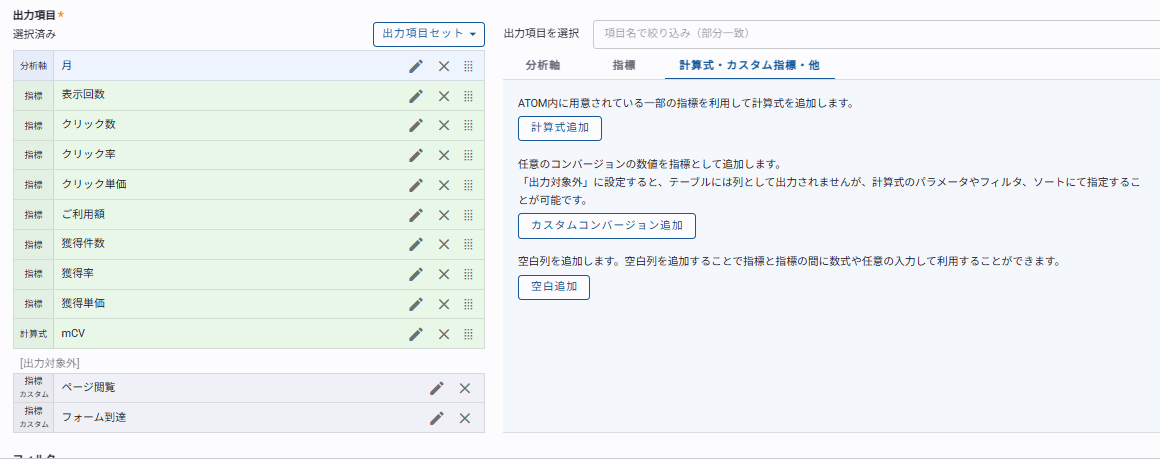Click edit pencil on 獲得件数

[416, 245]
